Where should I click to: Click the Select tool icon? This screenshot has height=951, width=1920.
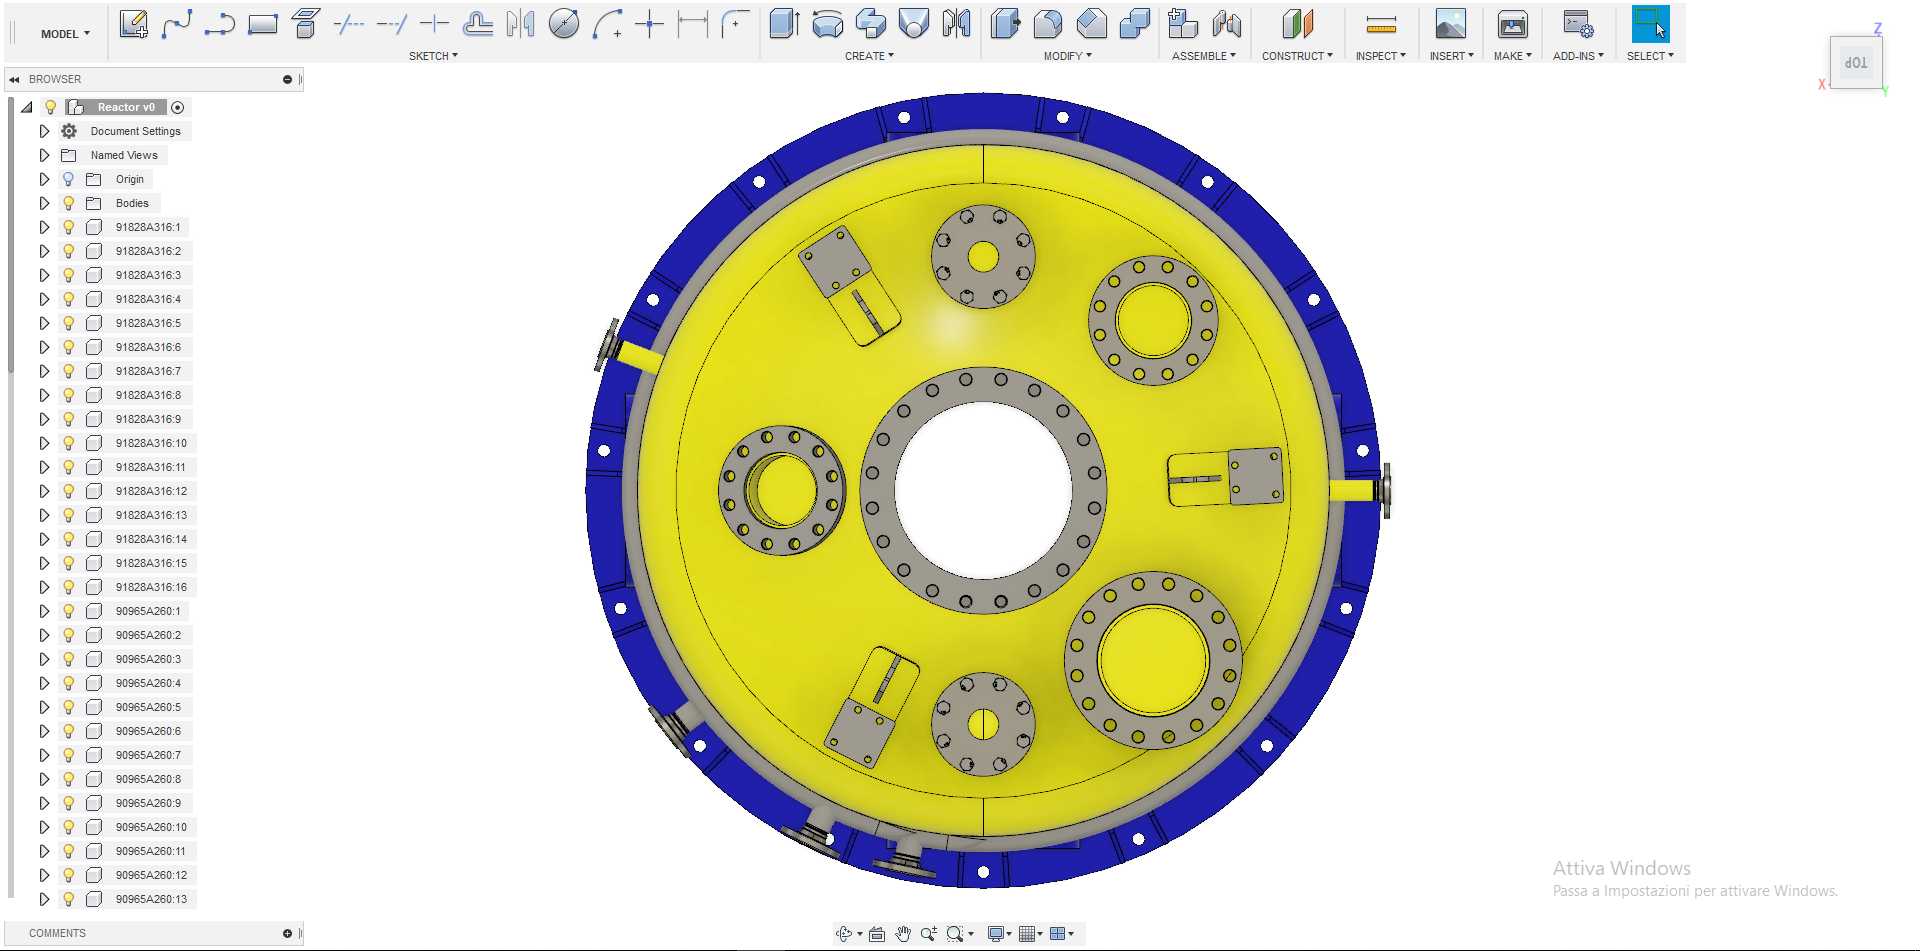(x=1650, y=24)
